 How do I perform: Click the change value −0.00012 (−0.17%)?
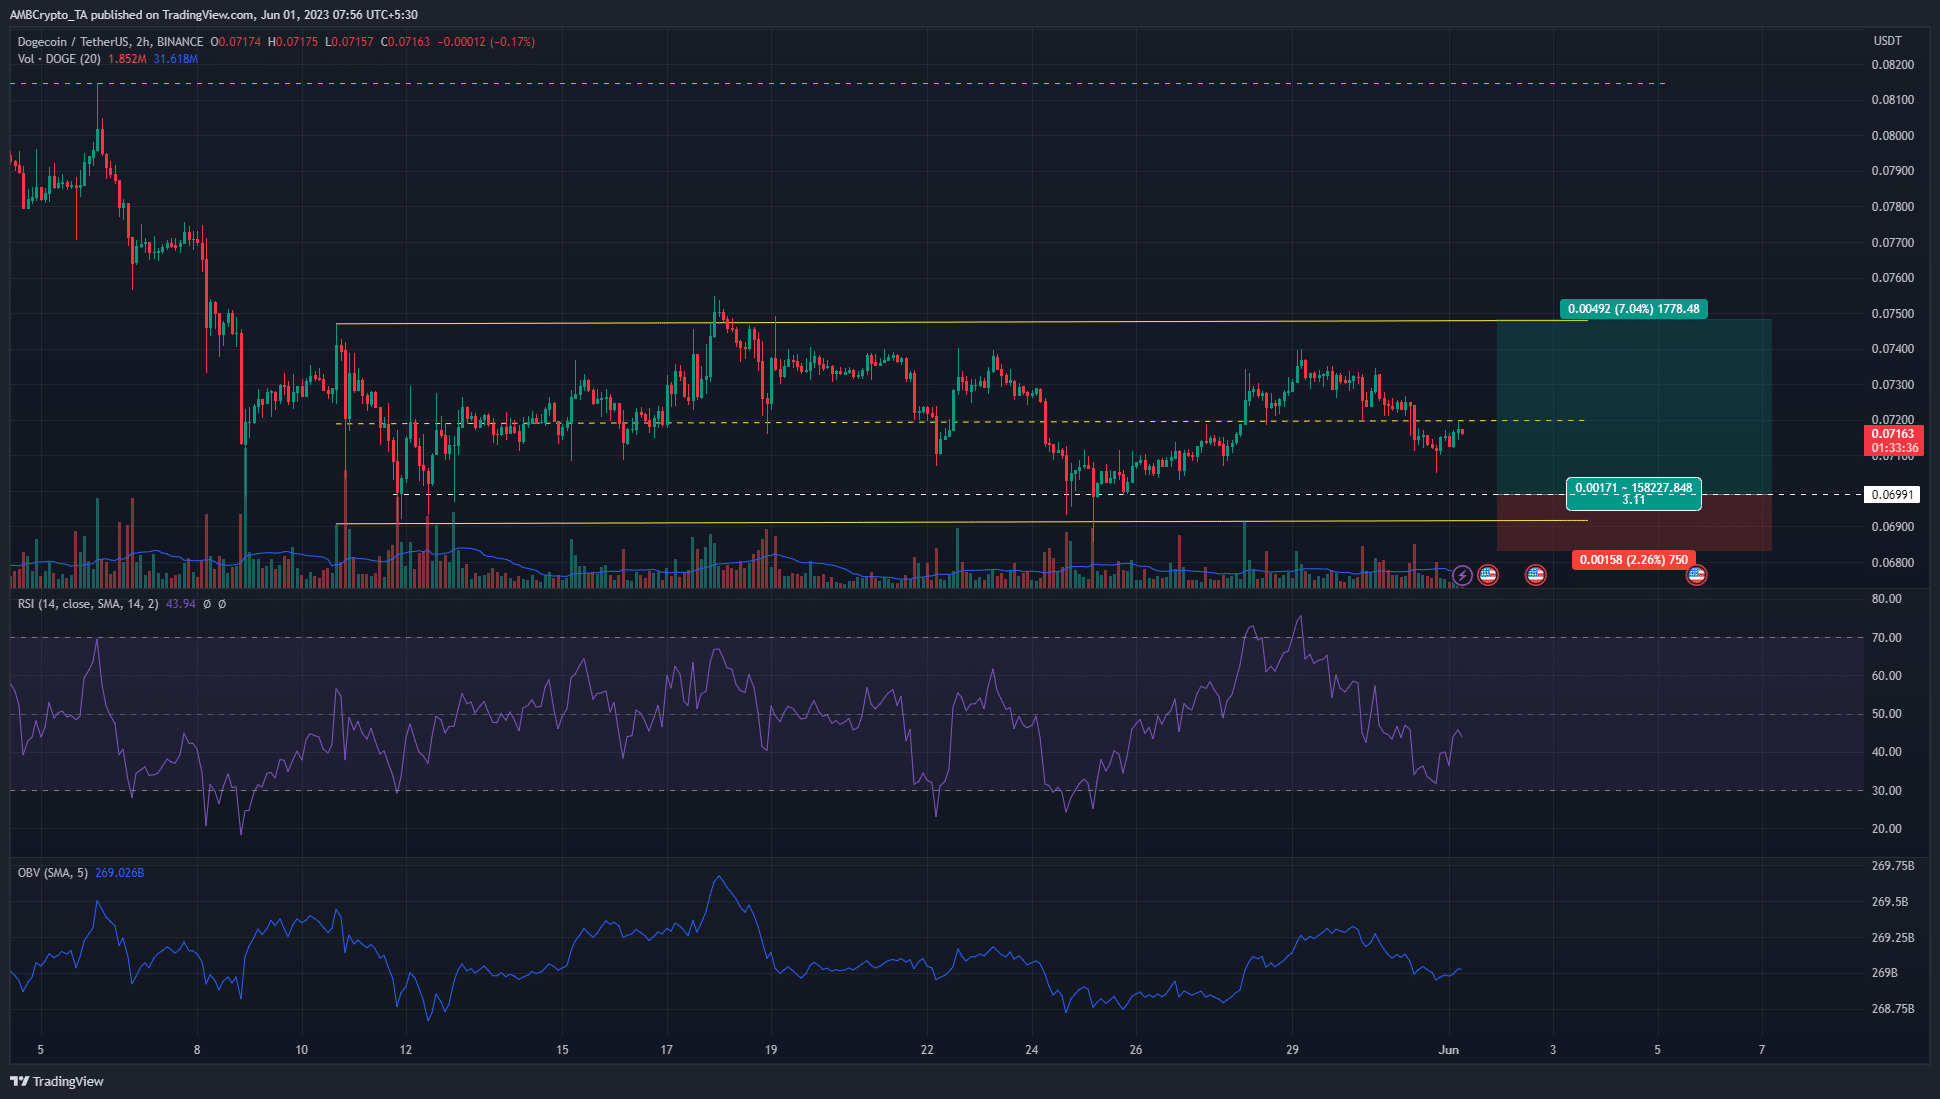[486, 42]
